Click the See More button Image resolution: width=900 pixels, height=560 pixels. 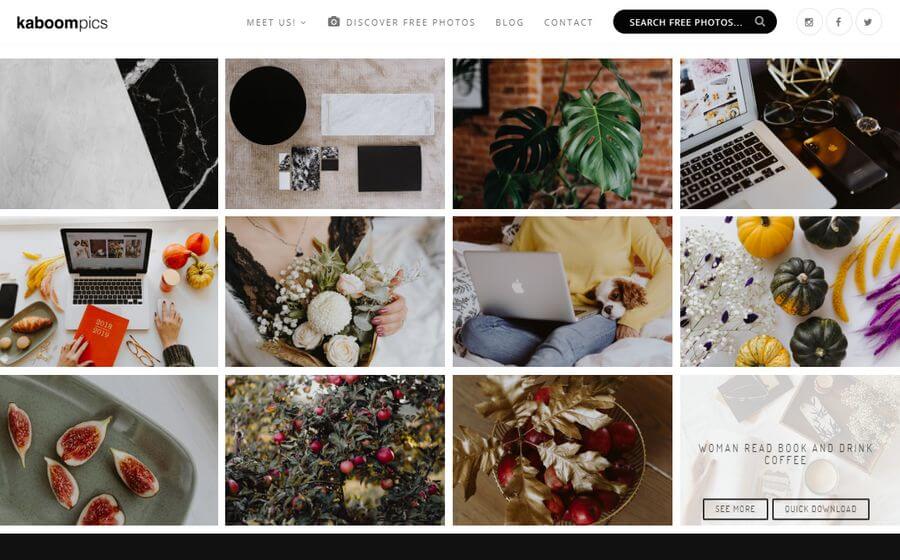tap(735, 509)
